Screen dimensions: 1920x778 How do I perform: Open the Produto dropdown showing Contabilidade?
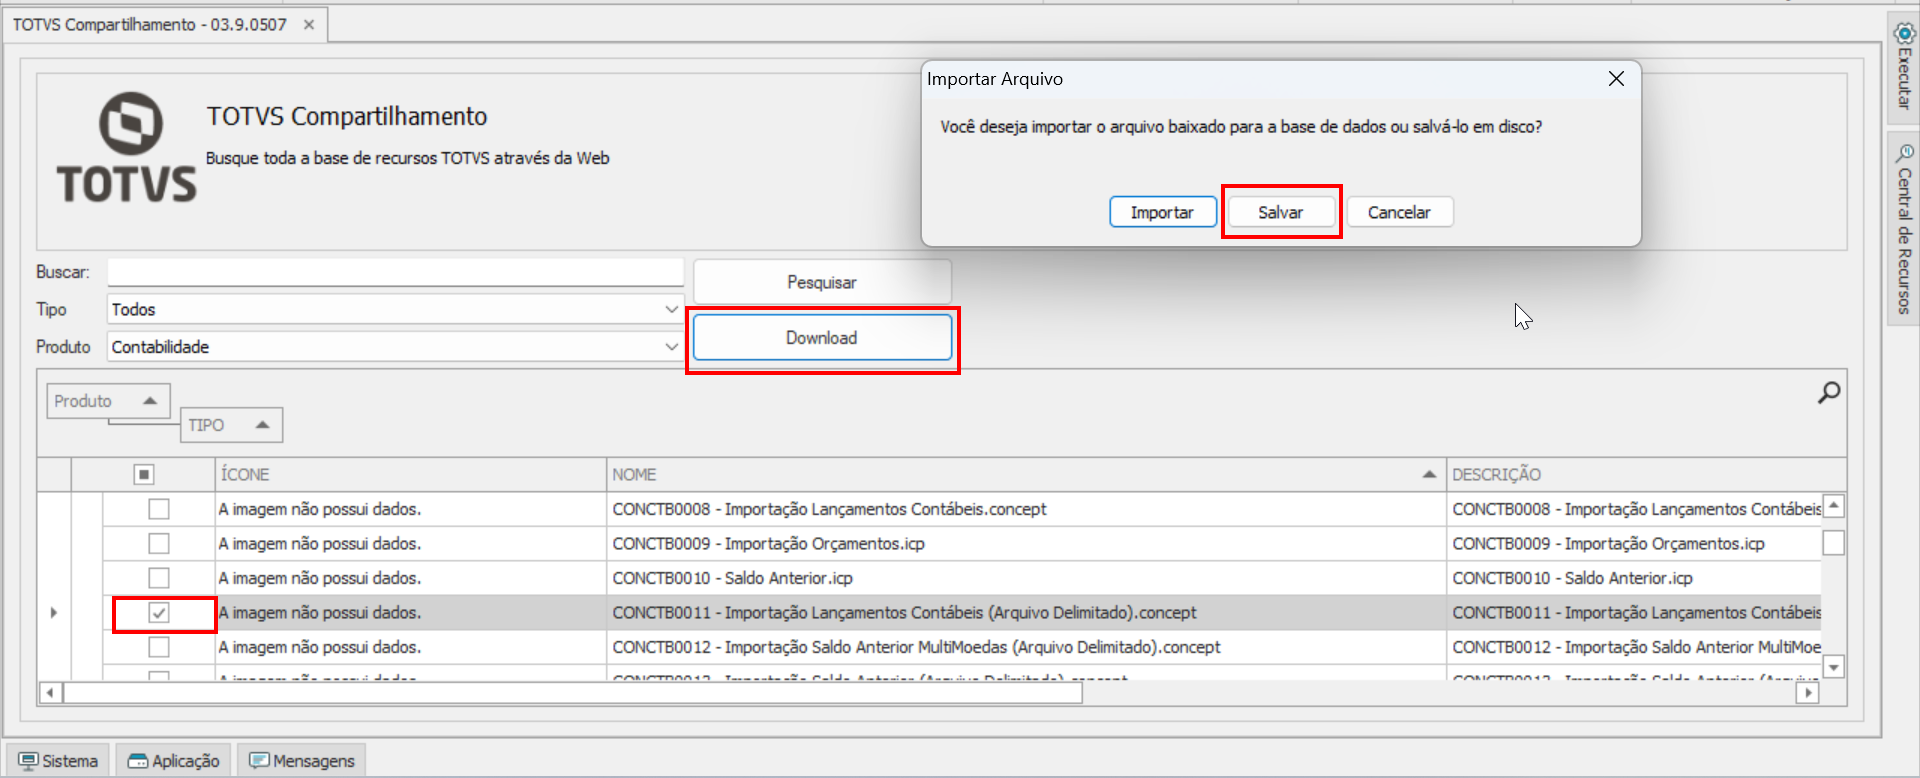pos(394,347)
